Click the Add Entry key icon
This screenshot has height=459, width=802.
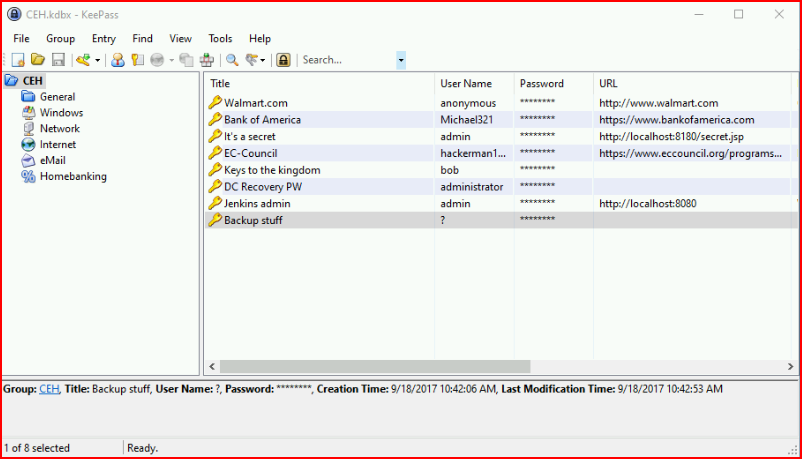tap(83, 60)
